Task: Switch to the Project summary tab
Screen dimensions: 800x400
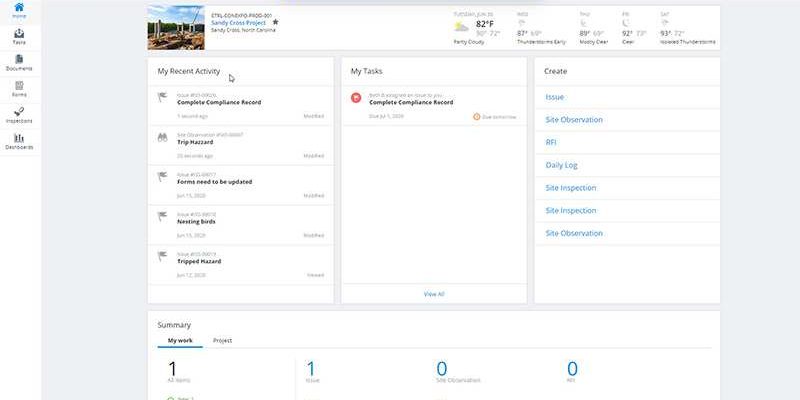Action: pos(222,341)
